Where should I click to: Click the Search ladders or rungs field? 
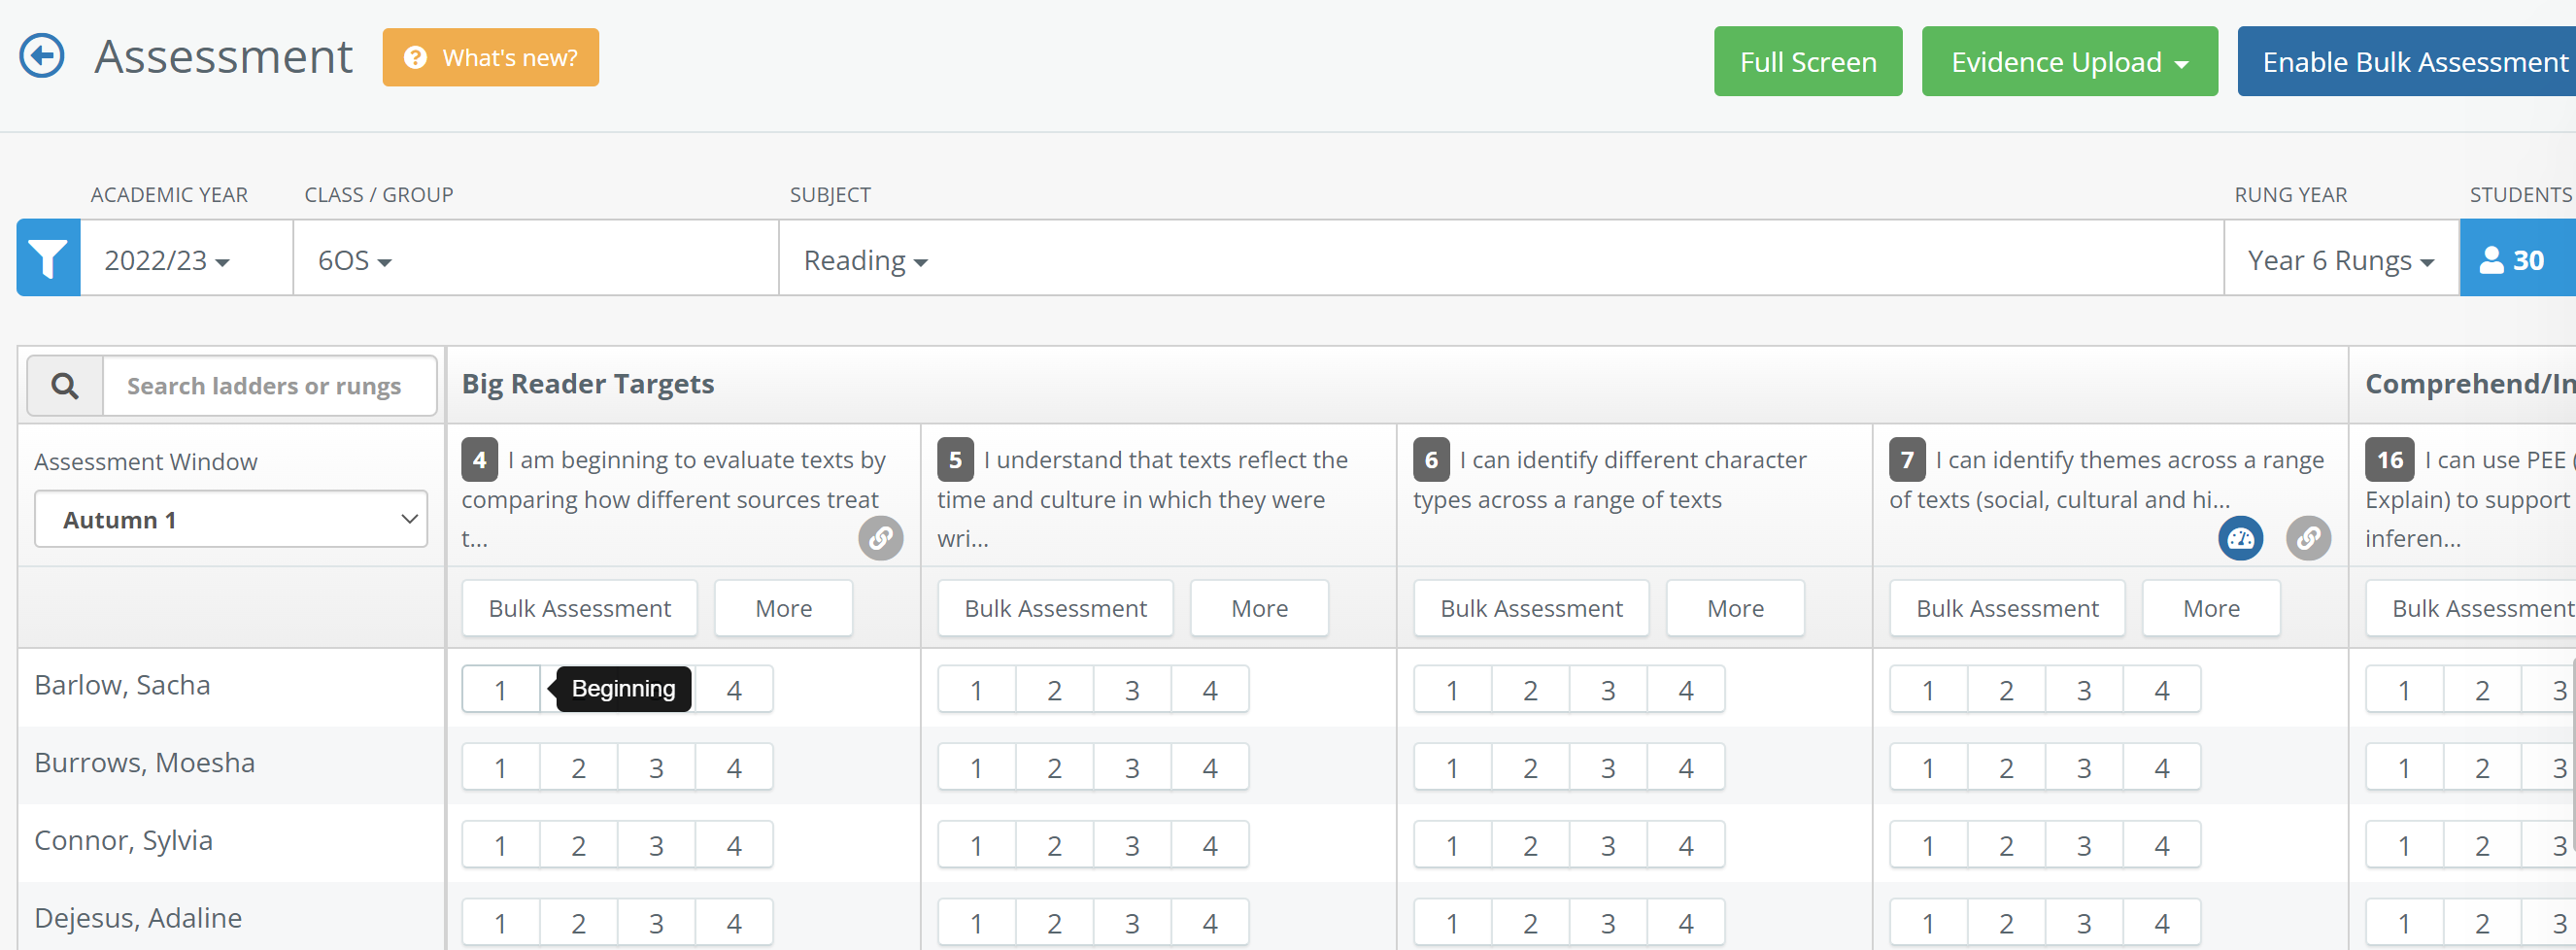(268, 386)
